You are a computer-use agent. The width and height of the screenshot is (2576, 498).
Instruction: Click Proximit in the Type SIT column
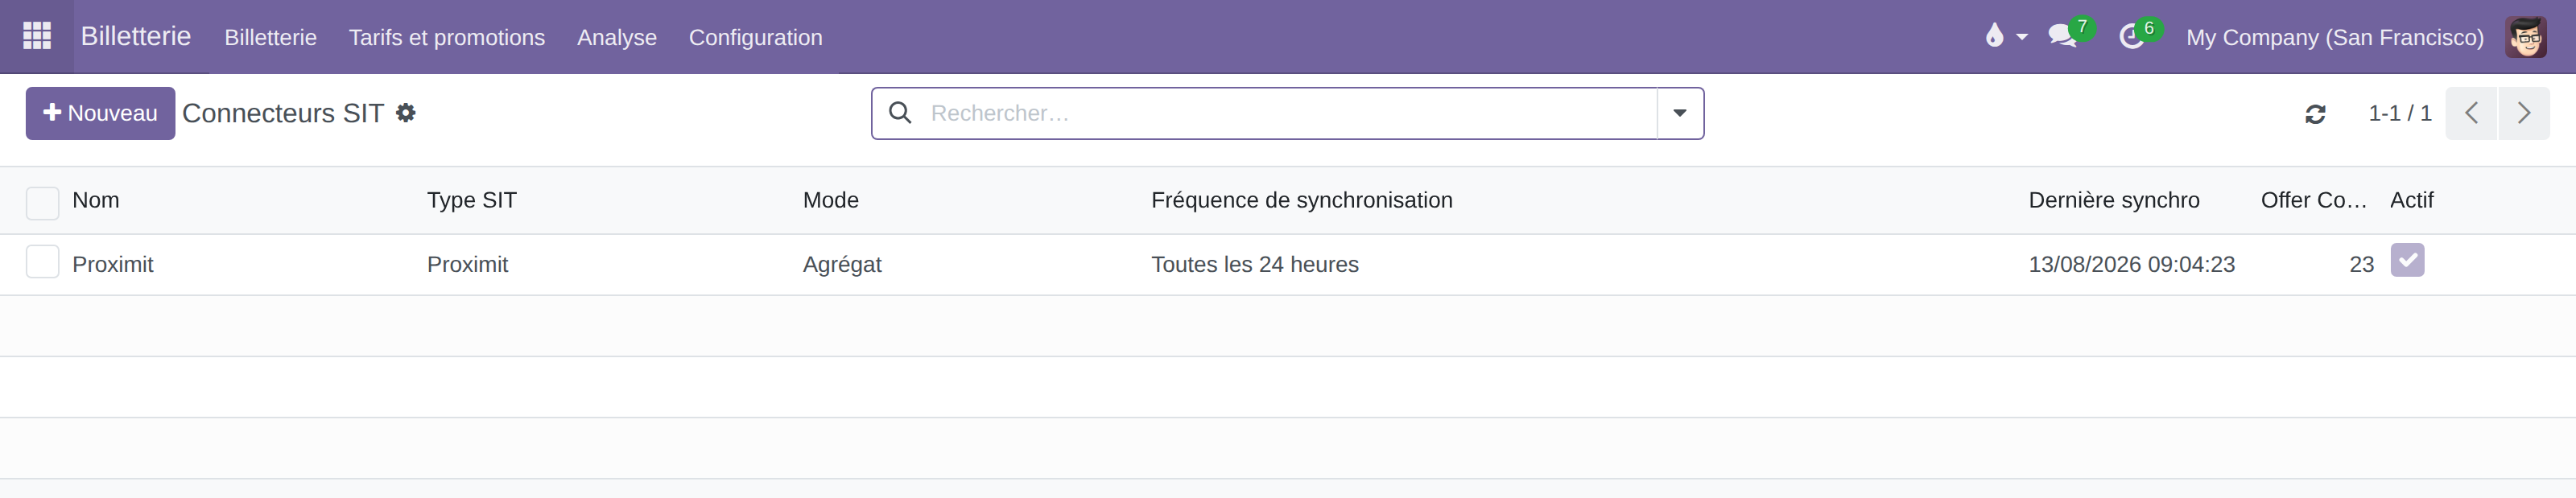point(467,264)
